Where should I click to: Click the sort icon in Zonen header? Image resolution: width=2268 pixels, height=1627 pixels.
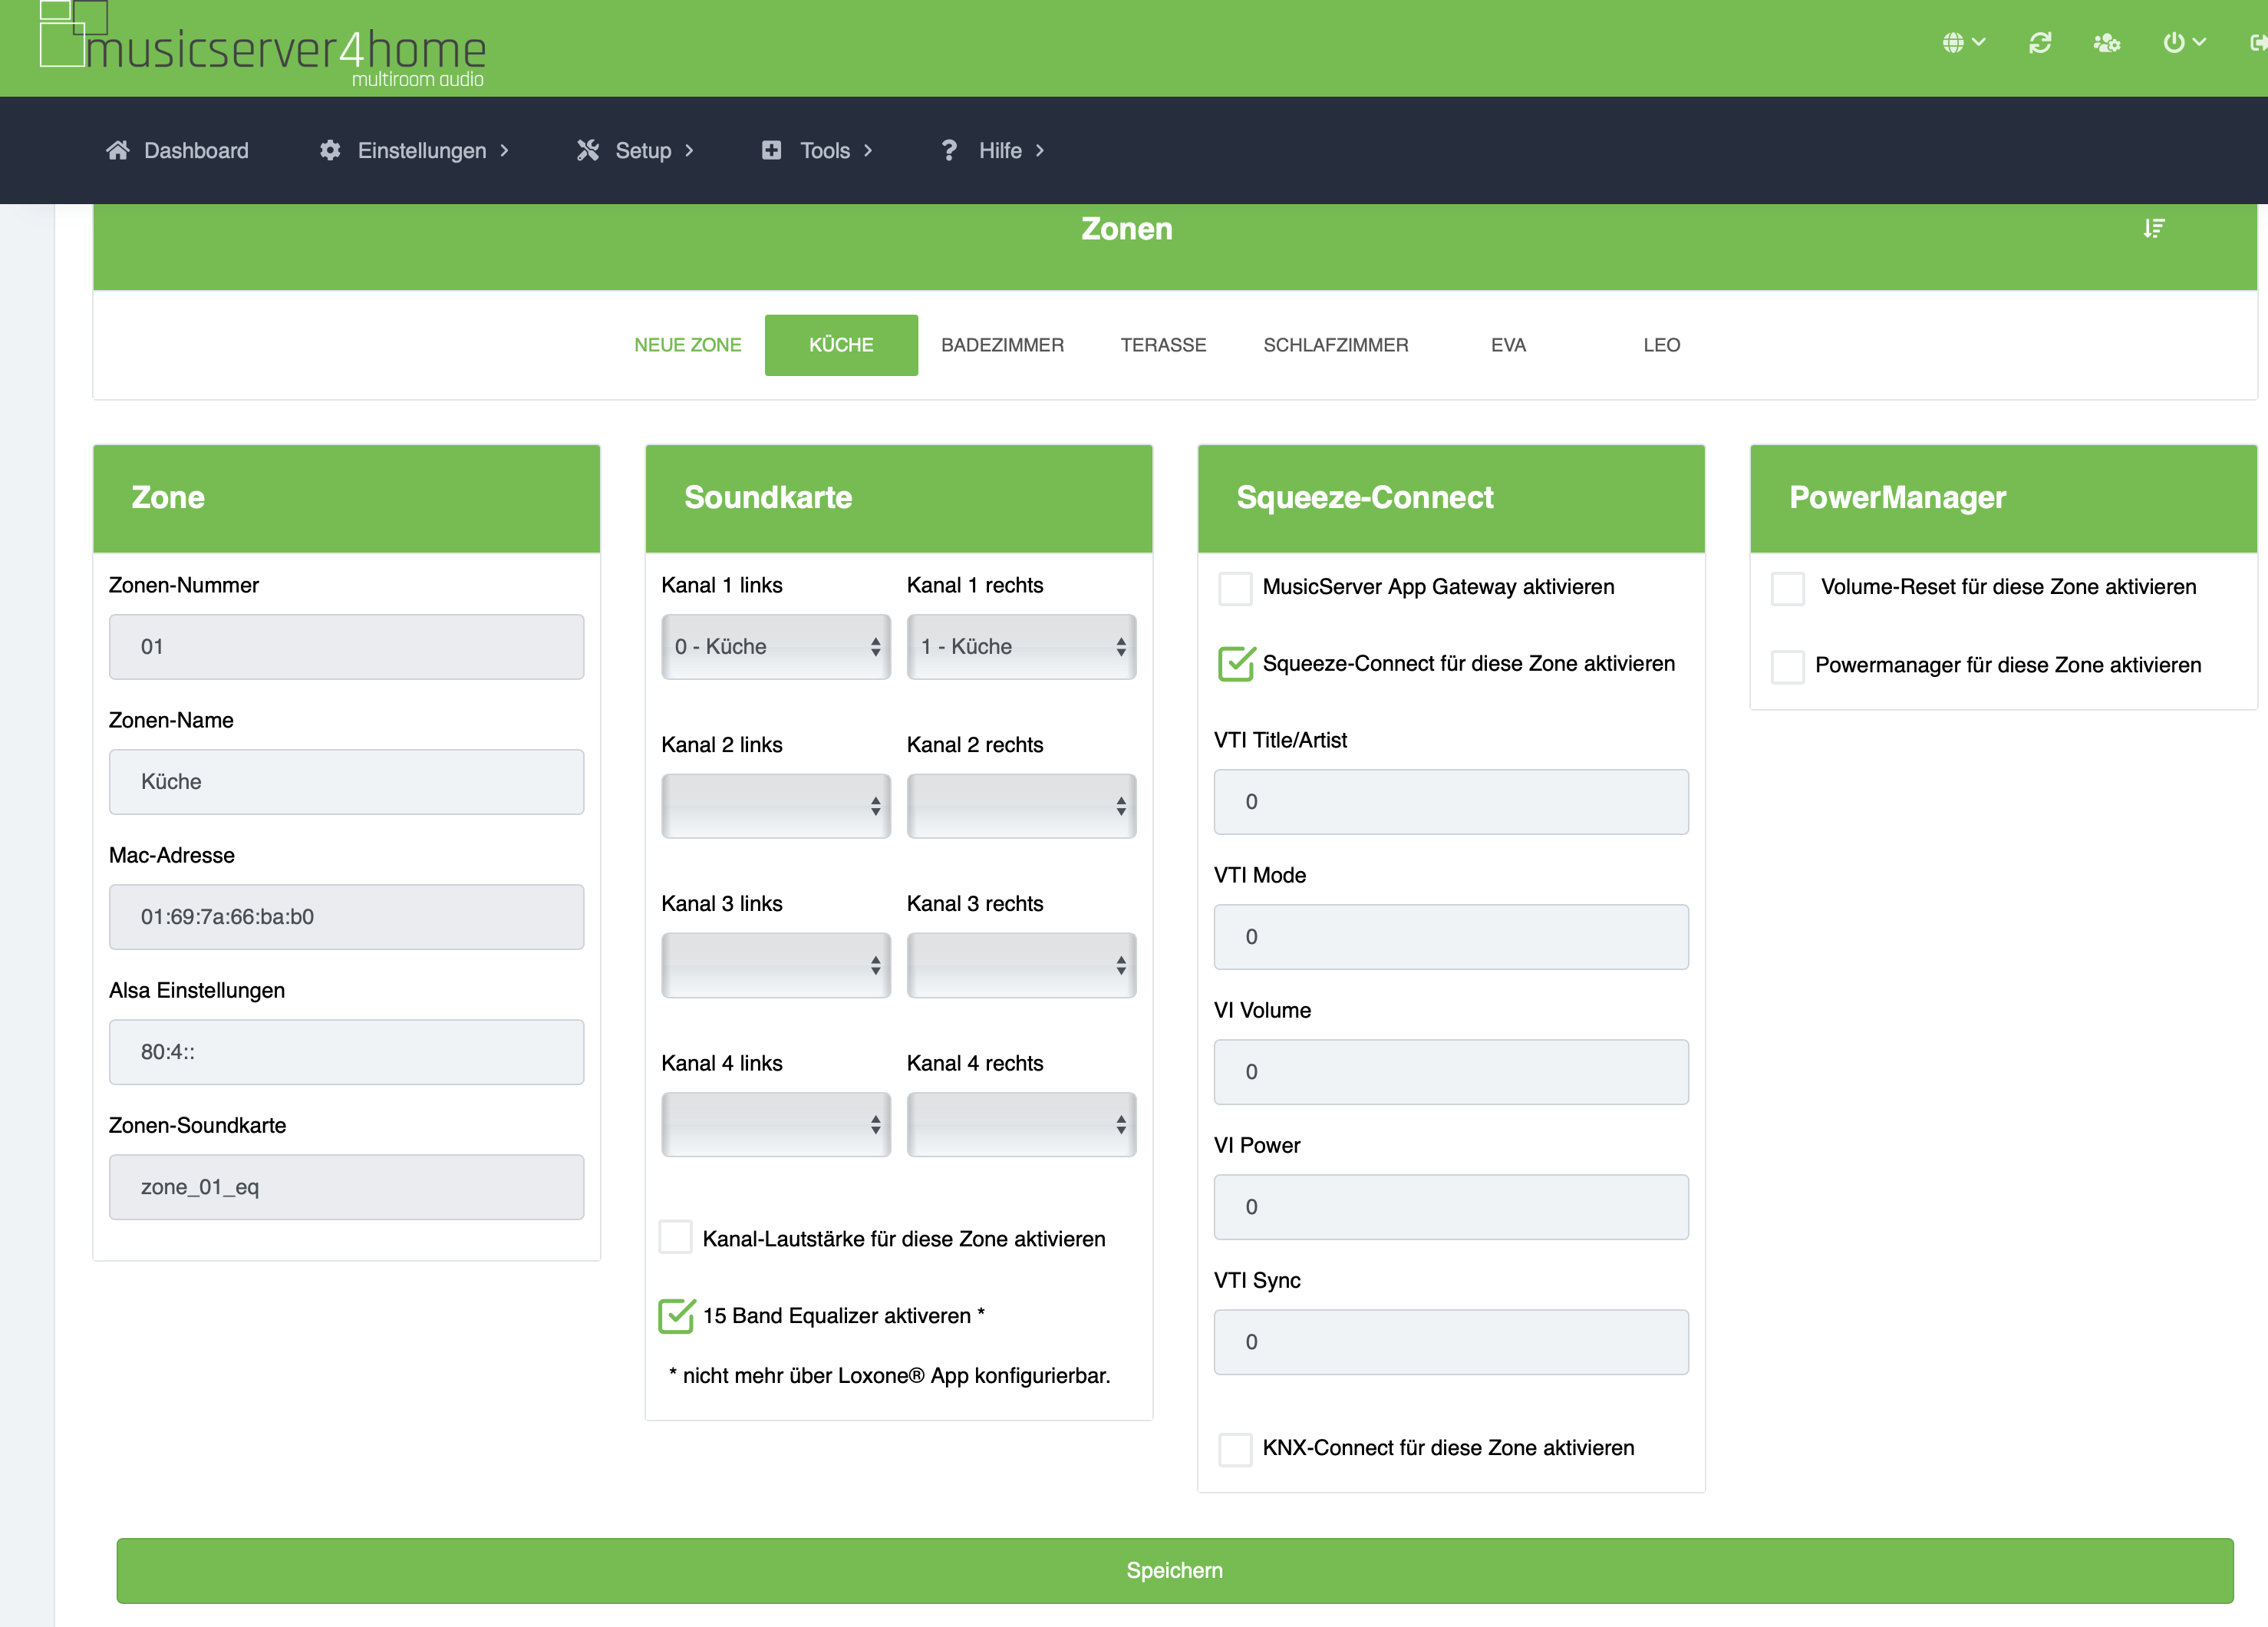[2154, 229]
